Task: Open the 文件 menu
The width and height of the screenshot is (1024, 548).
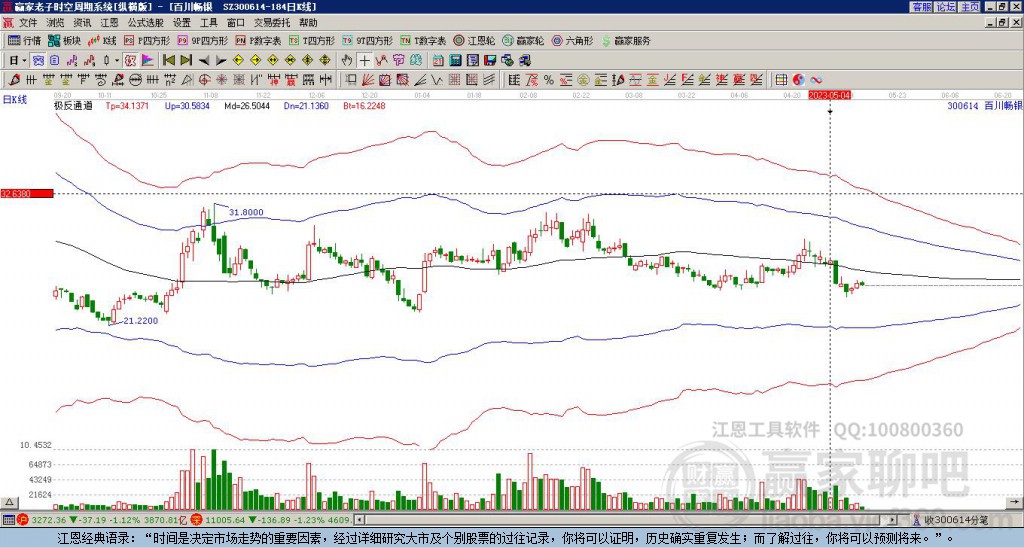Action: click(x=28, y=23)
